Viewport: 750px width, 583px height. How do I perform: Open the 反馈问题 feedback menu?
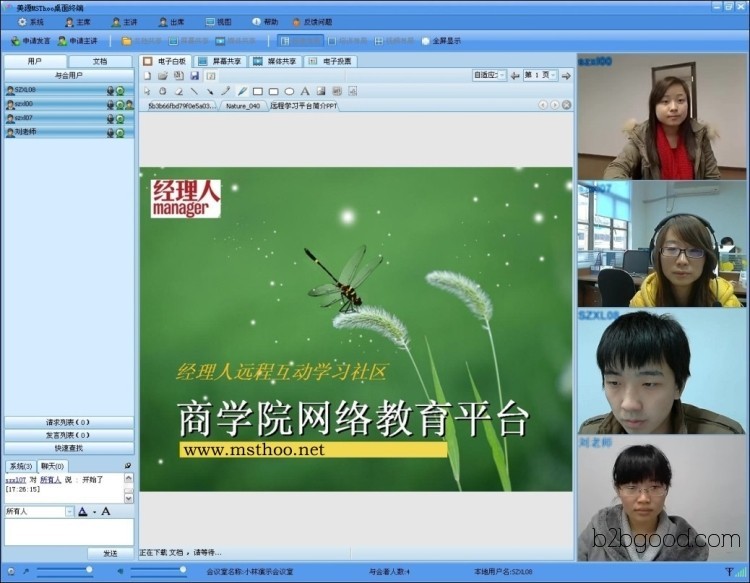(312, 22)
